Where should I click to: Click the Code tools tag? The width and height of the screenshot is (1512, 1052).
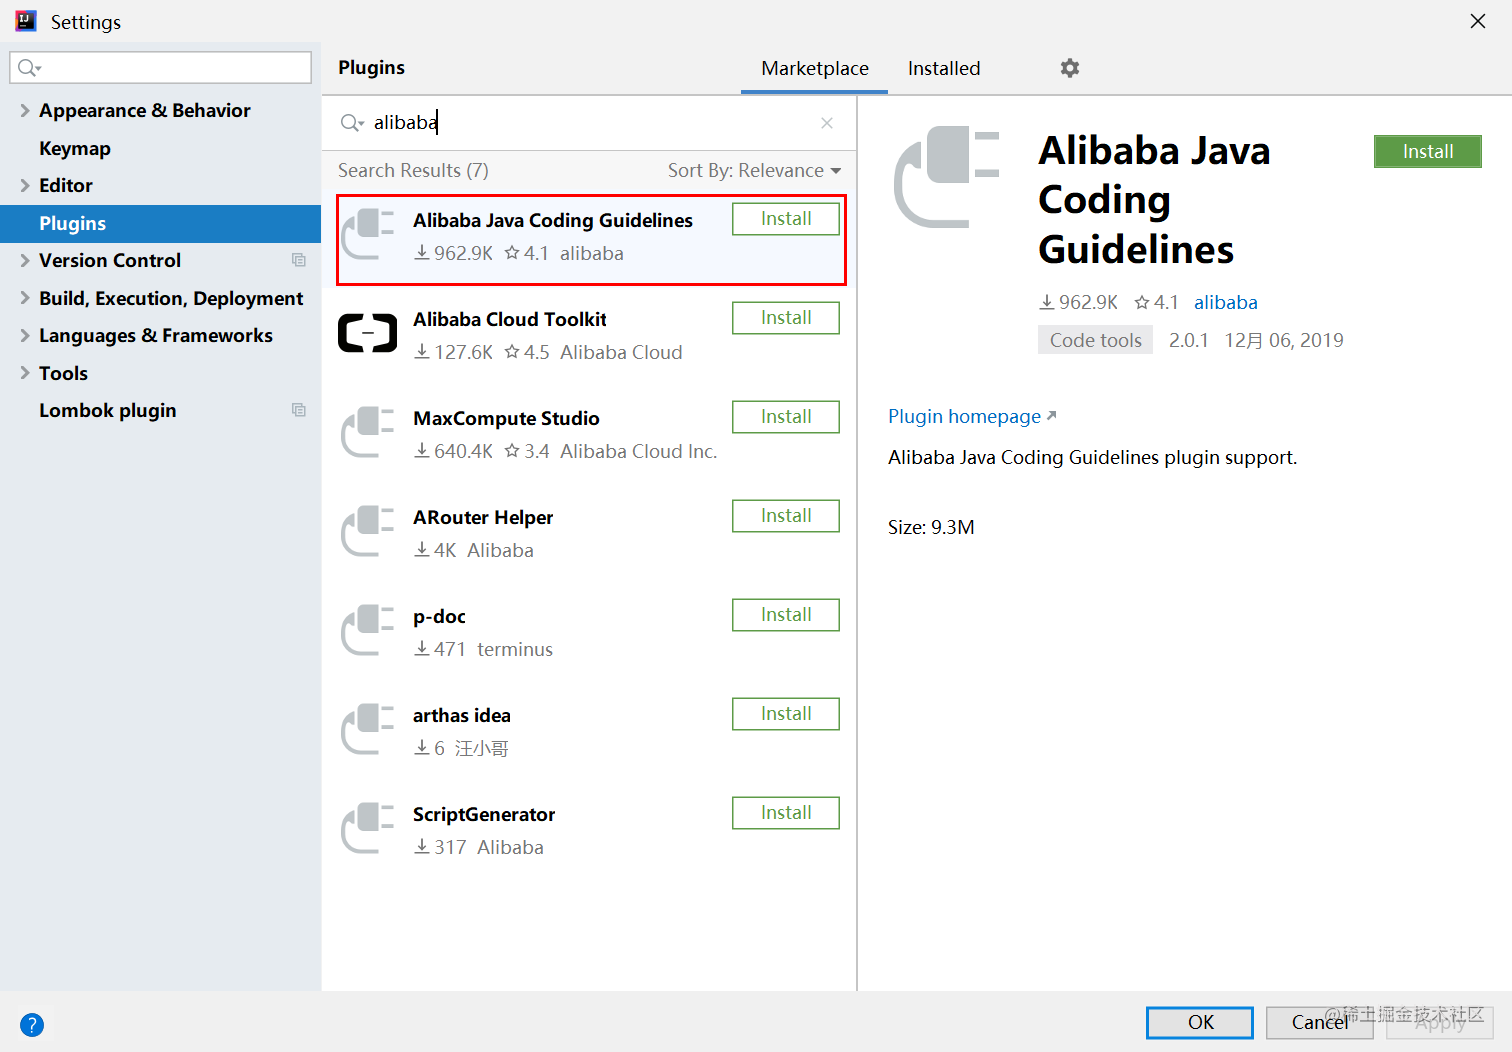coord(1096,340)
